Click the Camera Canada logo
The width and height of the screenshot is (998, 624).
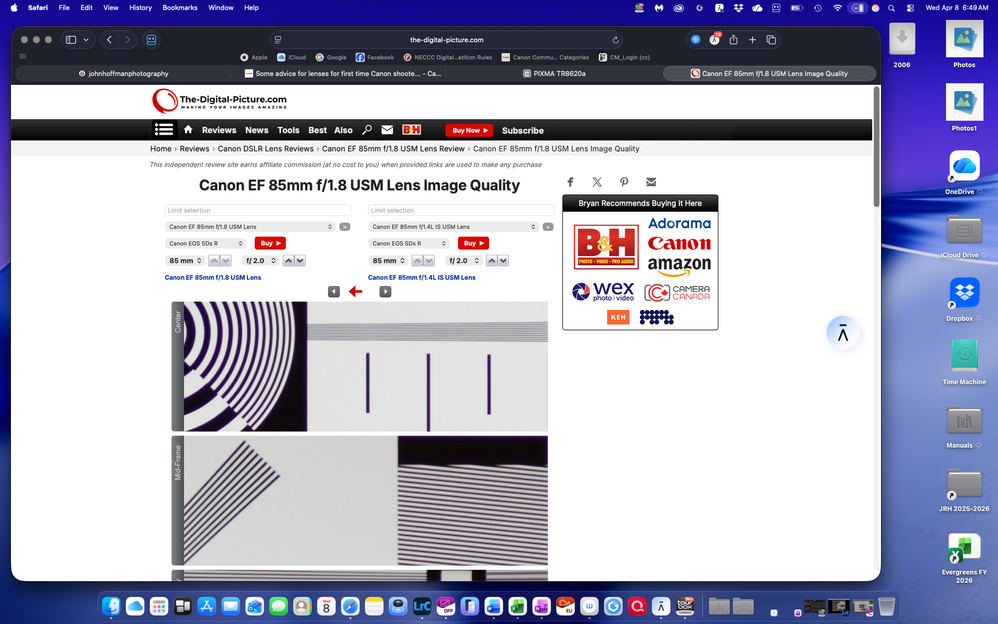pos(677,292)
